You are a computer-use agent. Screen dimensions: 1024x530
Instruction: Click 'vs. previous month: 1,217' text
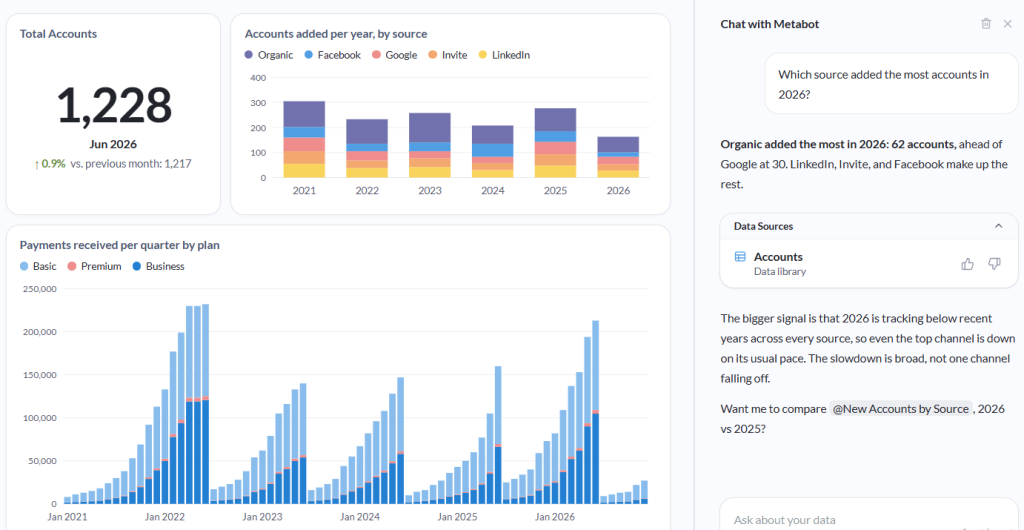coord(131,164)
